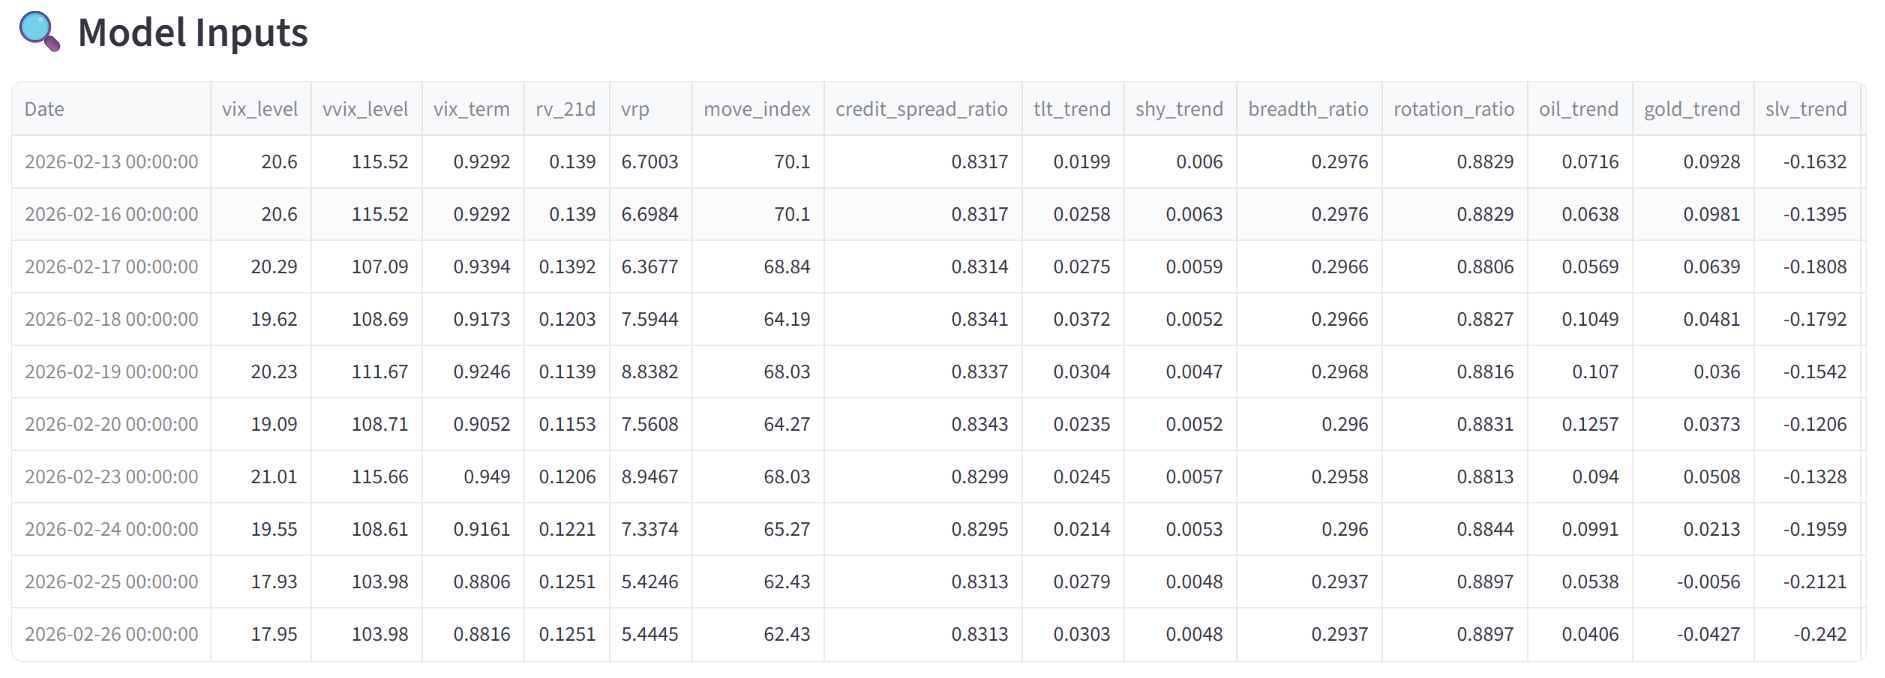Click the credit_spread_ratio column header
Viewport: 1885px width, 678px height.
923,109
